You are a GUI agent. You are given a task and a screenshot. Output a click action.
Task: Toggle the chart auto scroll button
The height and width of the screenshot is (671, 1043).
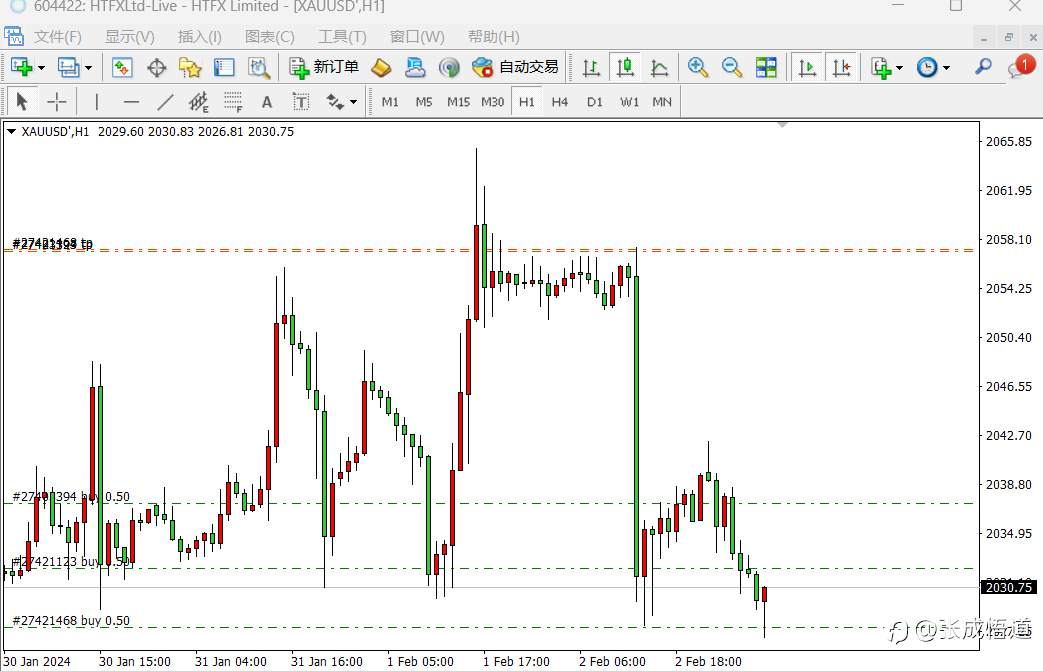[807, 67]
